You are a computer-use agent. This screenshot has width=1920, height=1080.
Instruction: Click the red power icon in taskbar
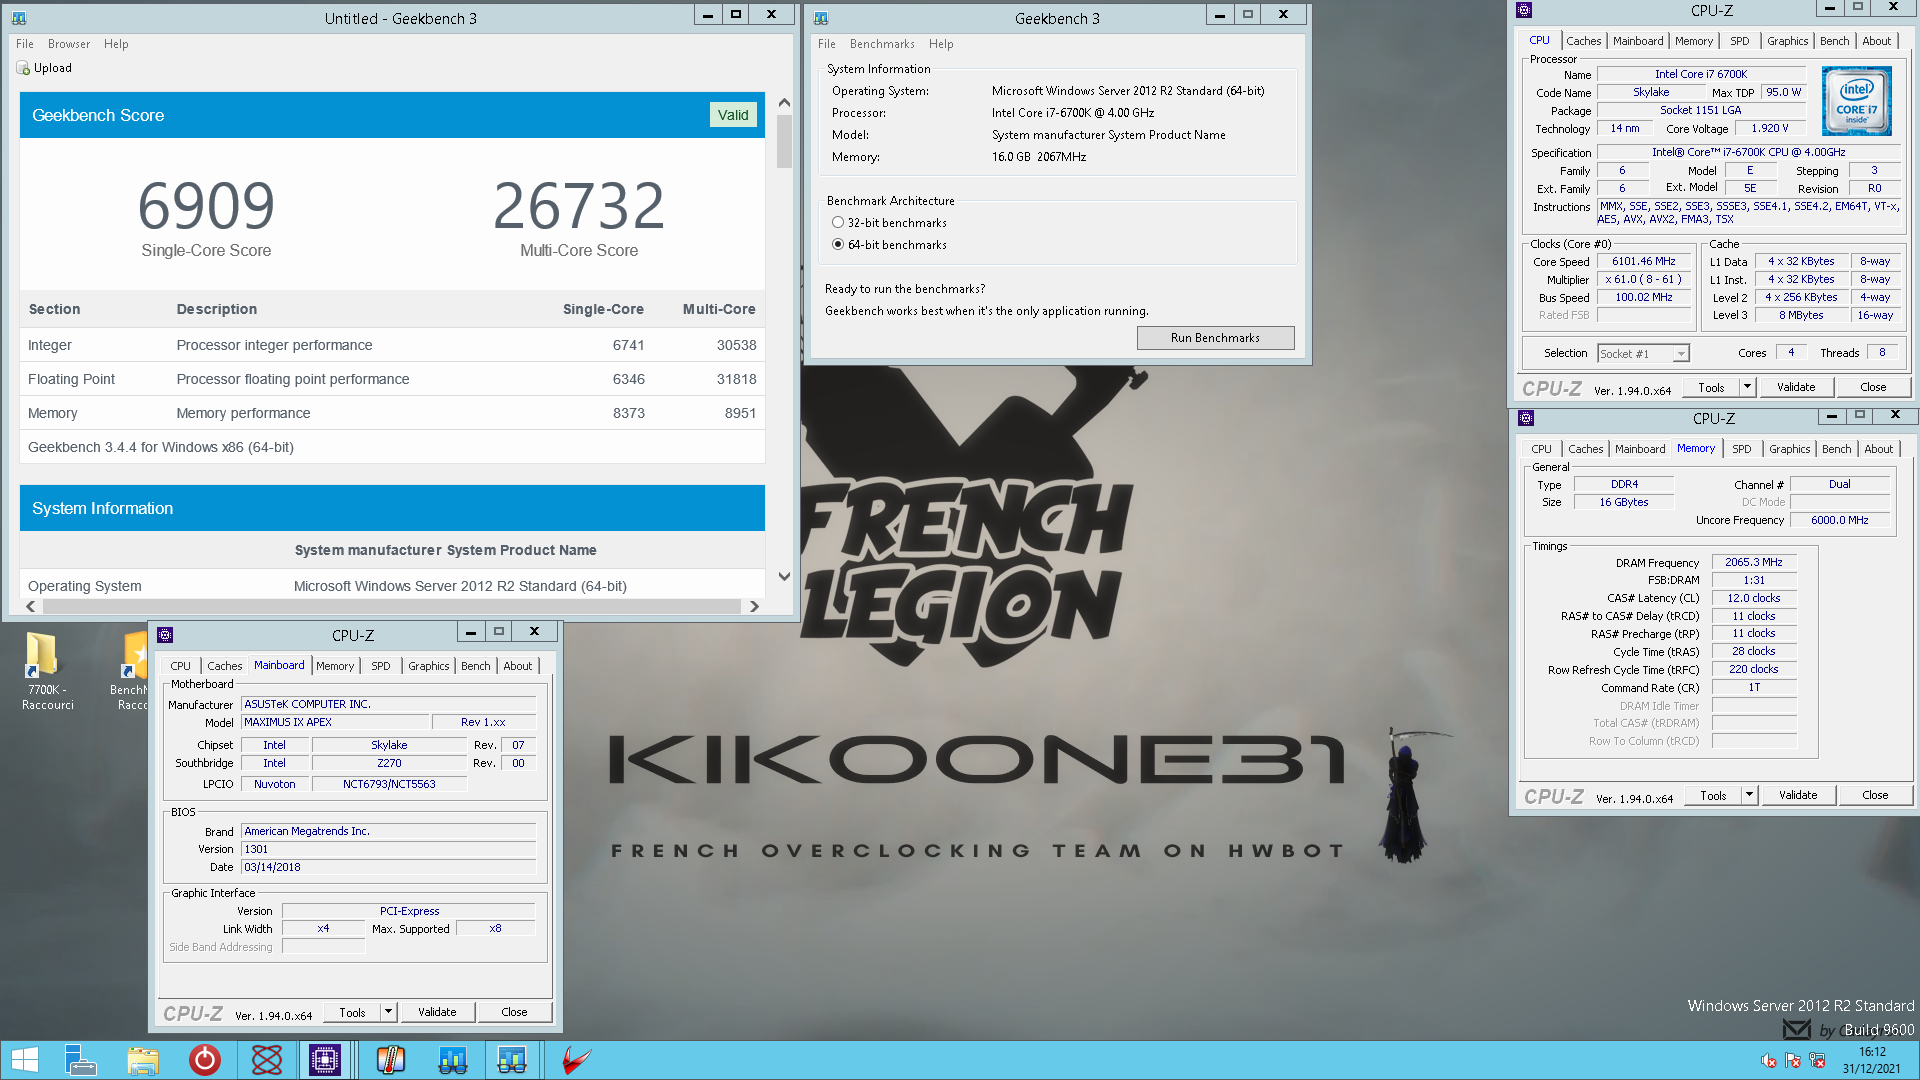[x=205, y=1060]
